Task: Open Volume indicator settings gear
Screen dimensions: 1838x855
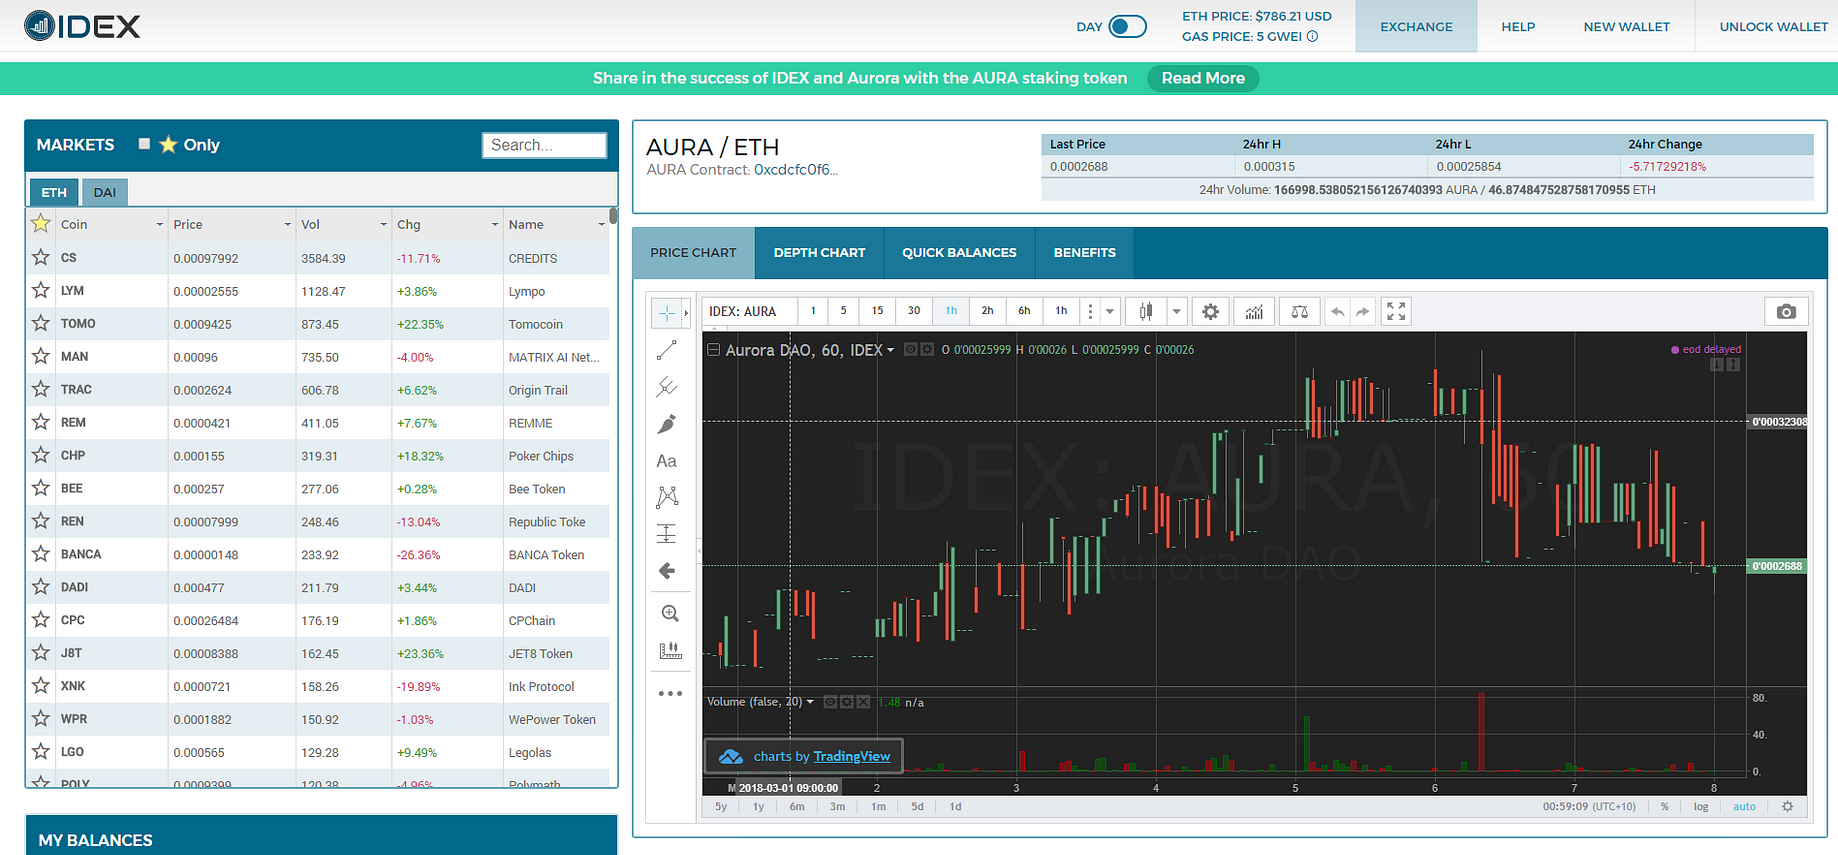Action: 847,702
